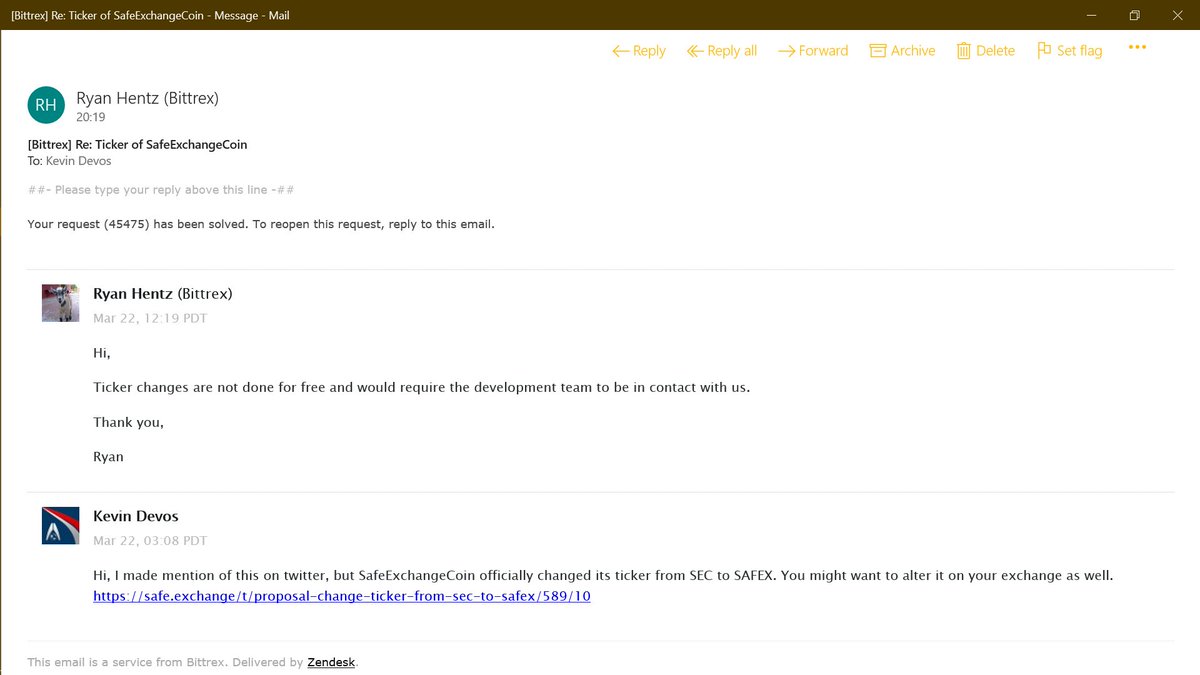The height and width of the screenshot is (675, 1200).
Task: Click the RH sender avatar circle
Action: (46, 104)
